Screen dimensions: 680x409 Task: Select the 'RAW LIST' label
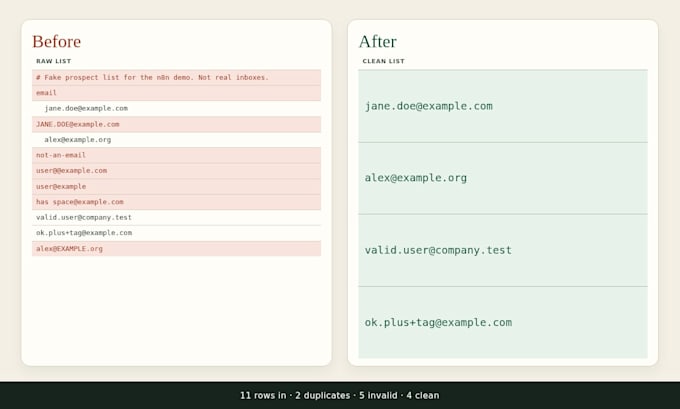(x=54, y=61)
